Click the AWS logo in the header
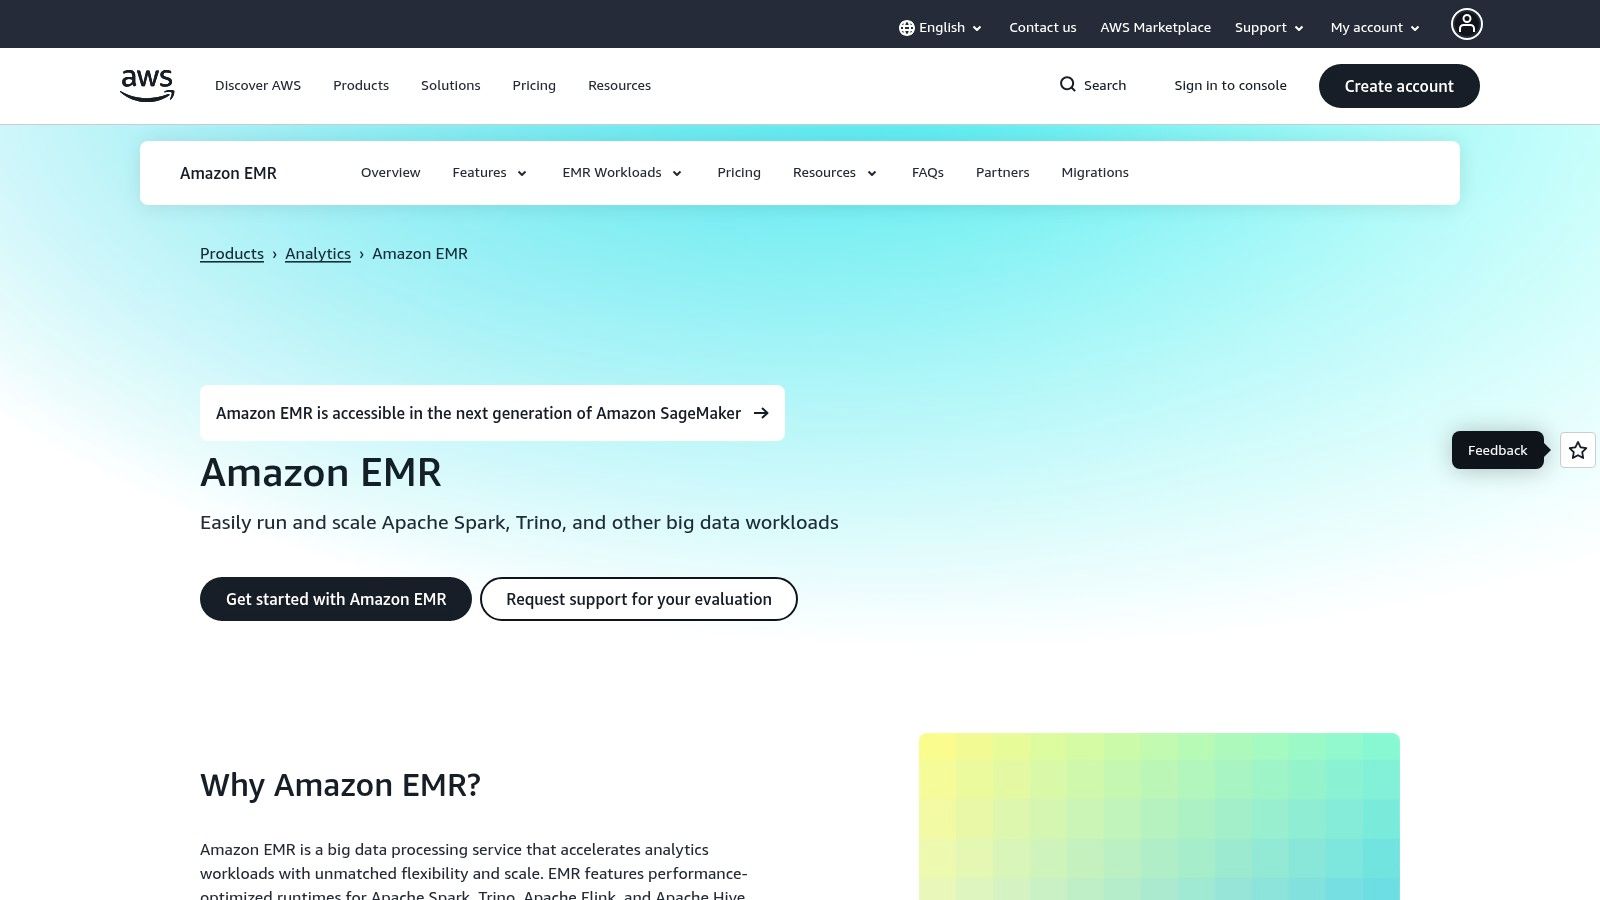 tap(146, 85)
